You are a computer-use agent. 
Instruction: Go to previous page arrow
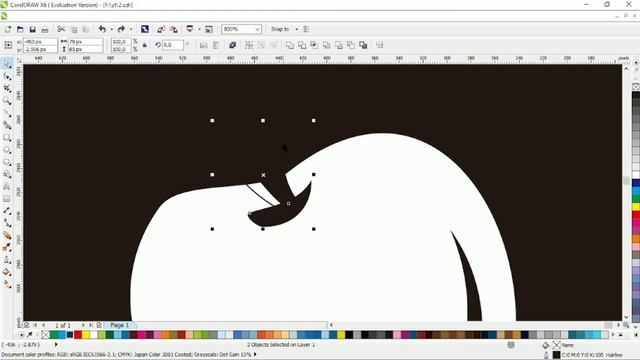pos(44,325)
